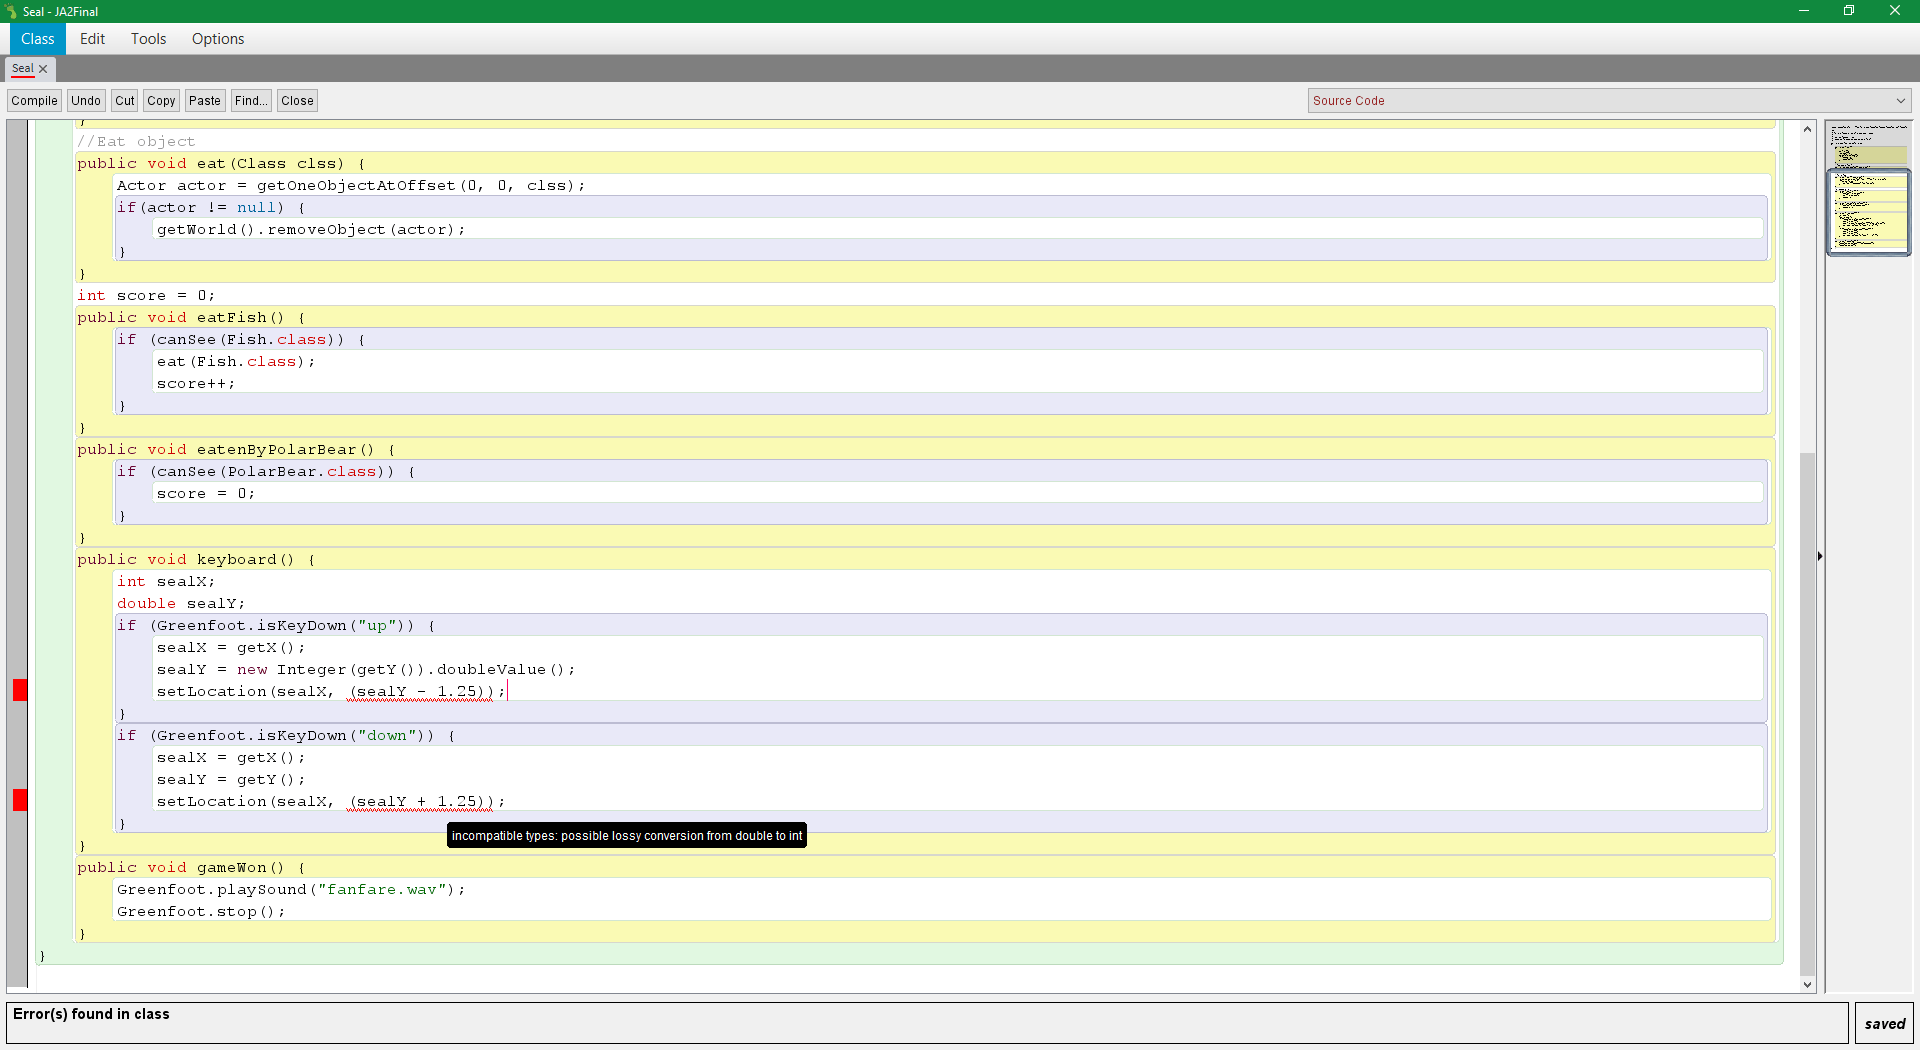Collapse the code minimap with the side arrow
The image size is (1920, 1050).
point(1820,556)
